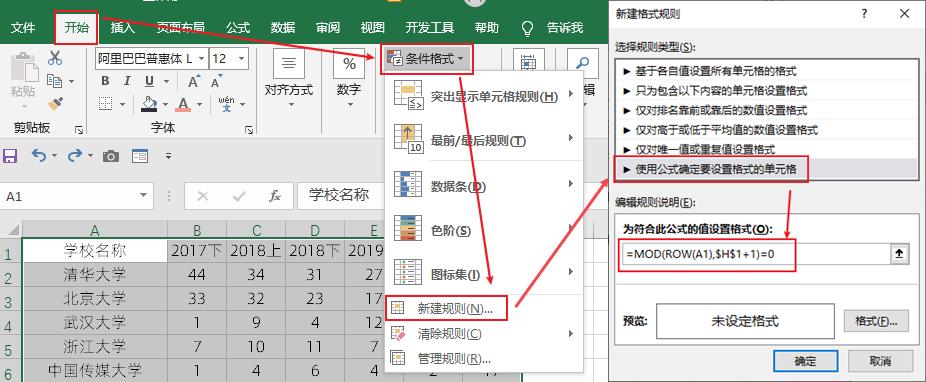
Task: Open the Font group dialog launcher
Action: point(249,130)
